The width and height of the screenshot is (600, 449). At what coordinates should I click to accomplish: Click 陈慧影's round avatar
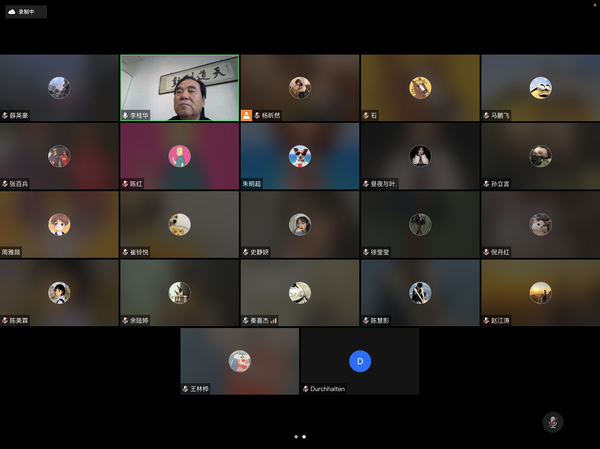coord(420,292)
